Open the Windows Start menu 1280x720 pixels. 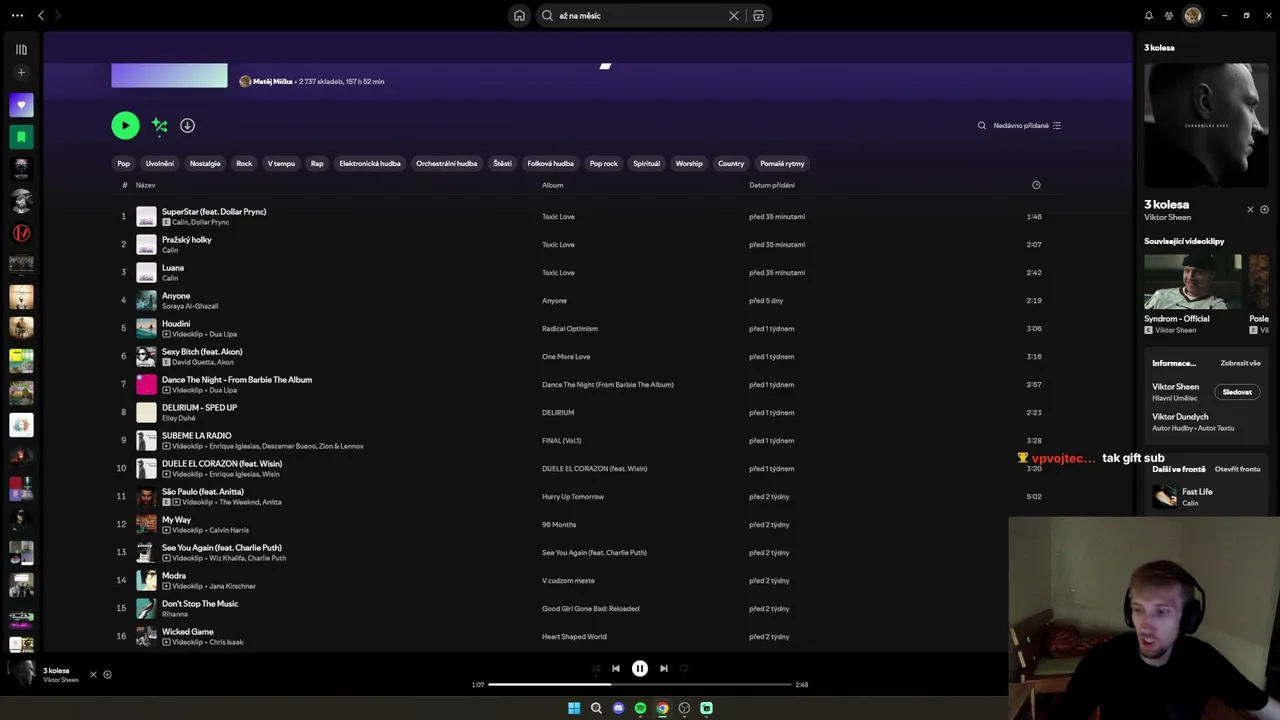pyautogui.click(x=574, y=708)
